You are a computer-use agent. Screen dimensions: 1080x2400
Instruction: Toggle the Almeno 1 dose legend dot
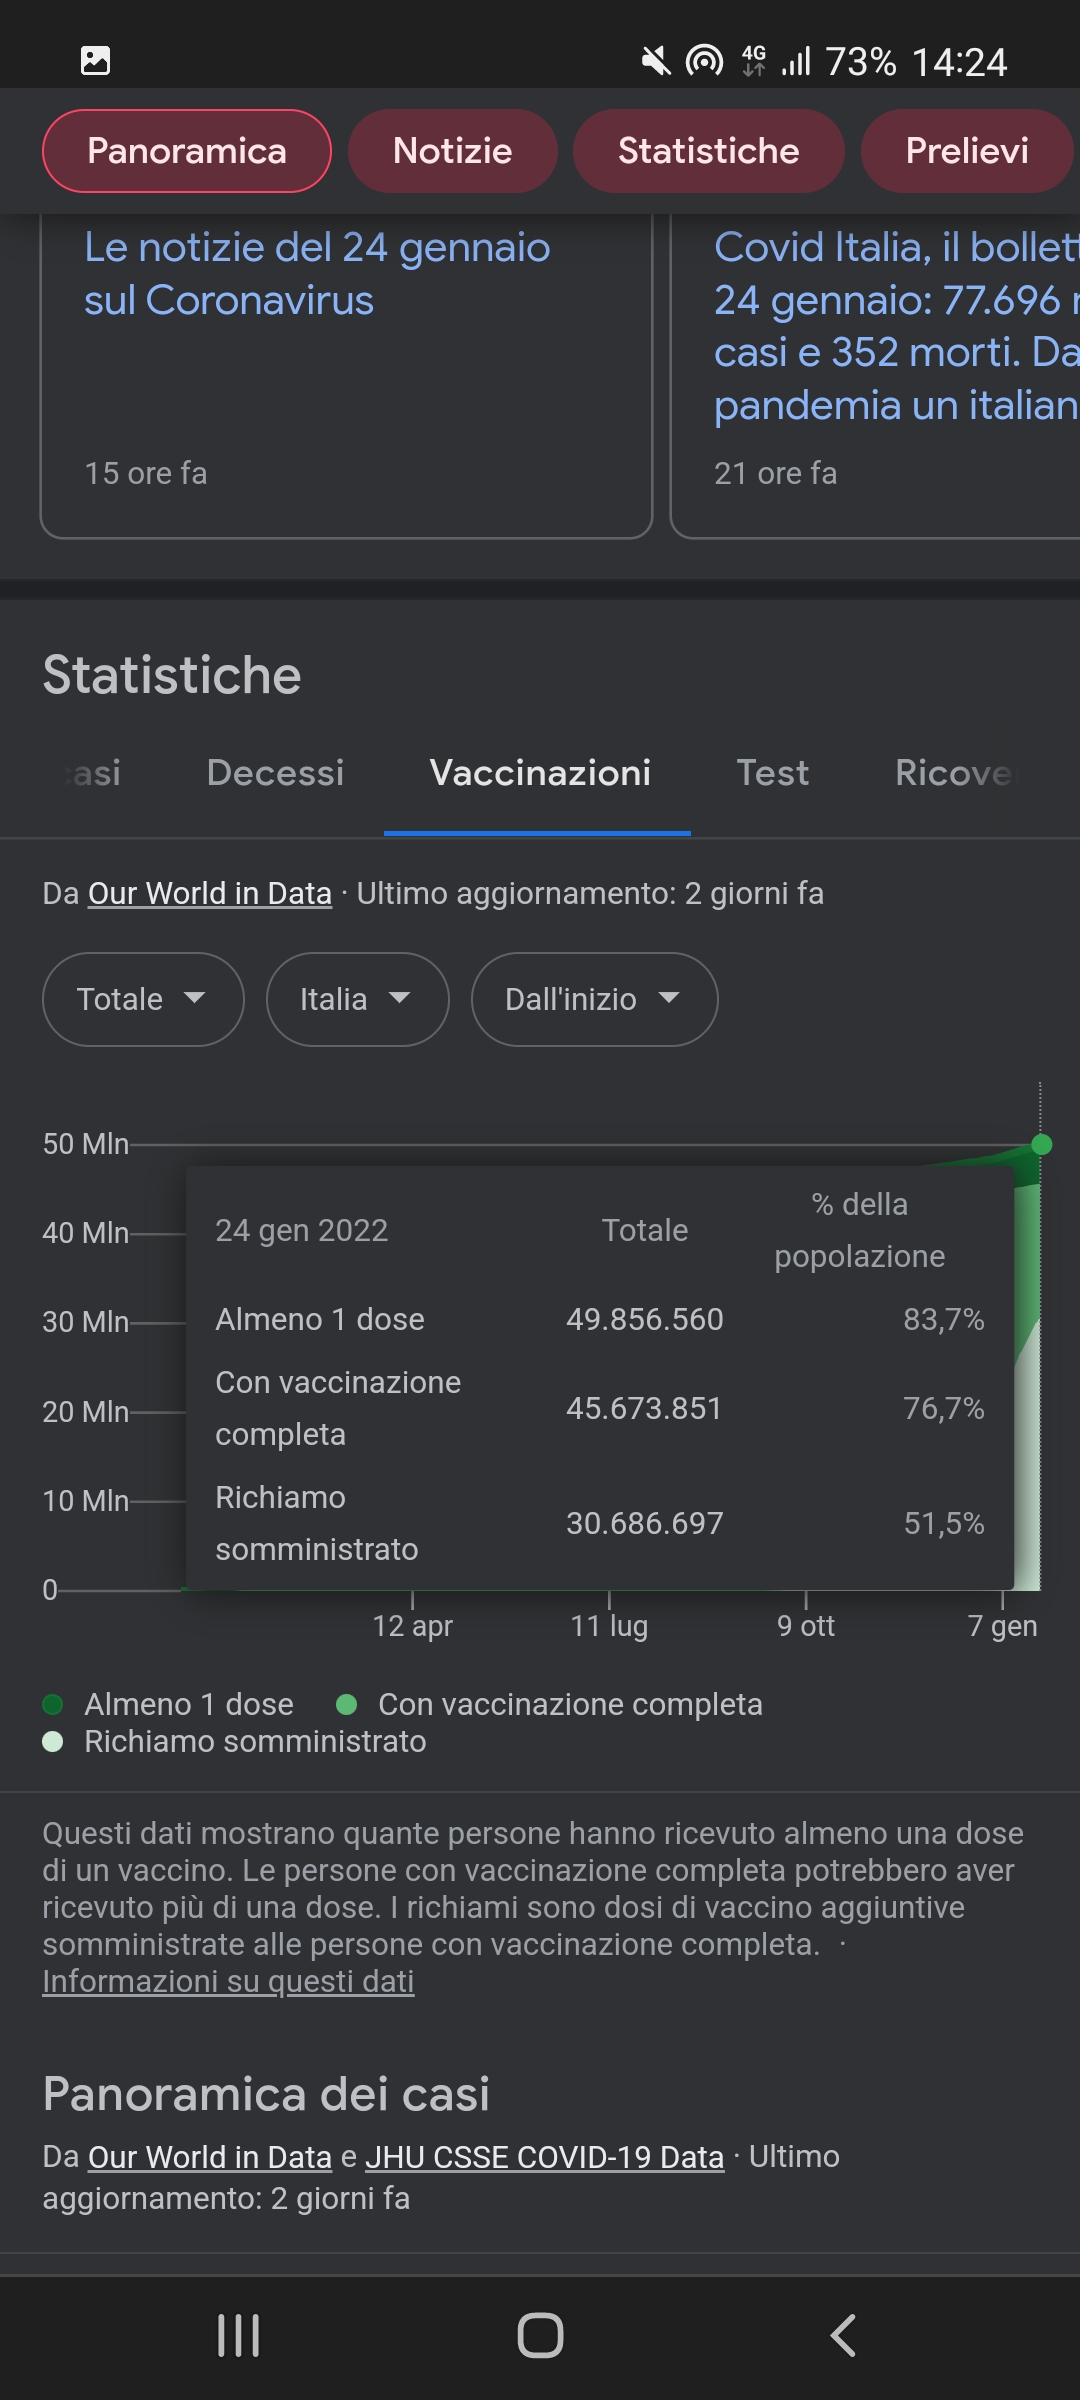53,1704
